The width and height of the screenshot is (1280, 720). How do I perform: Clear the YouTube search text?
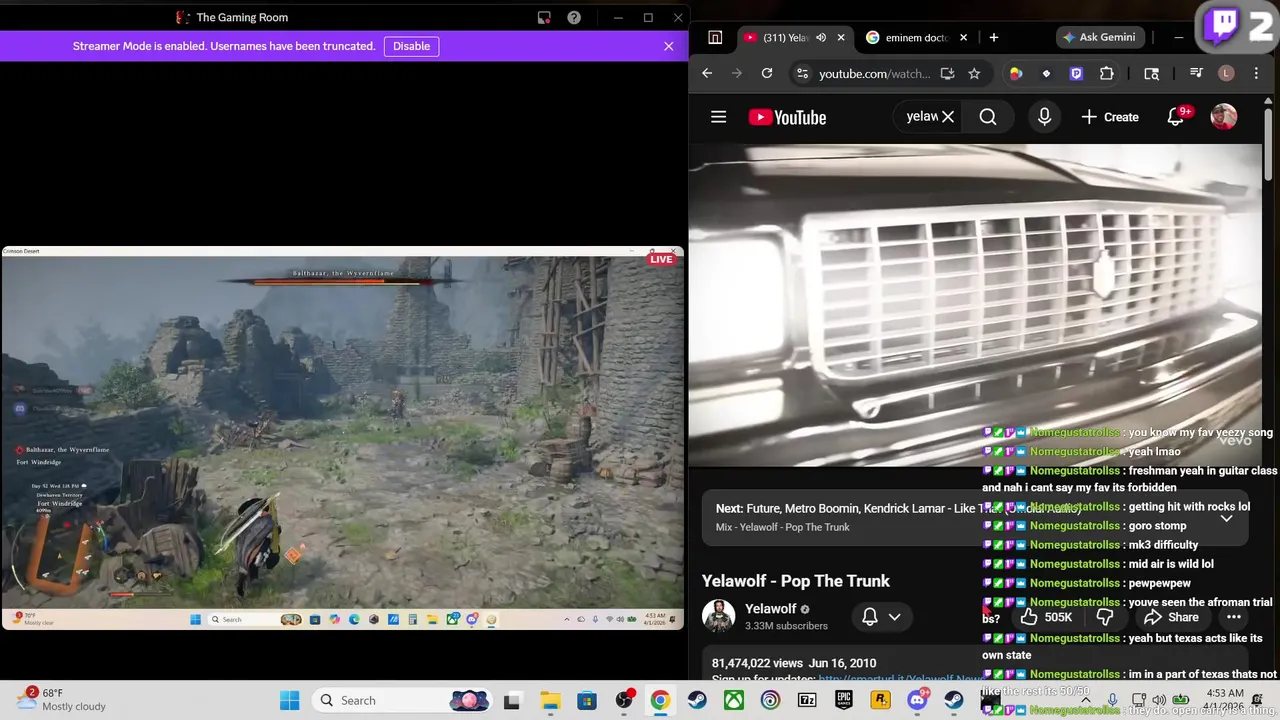(948, 117)
